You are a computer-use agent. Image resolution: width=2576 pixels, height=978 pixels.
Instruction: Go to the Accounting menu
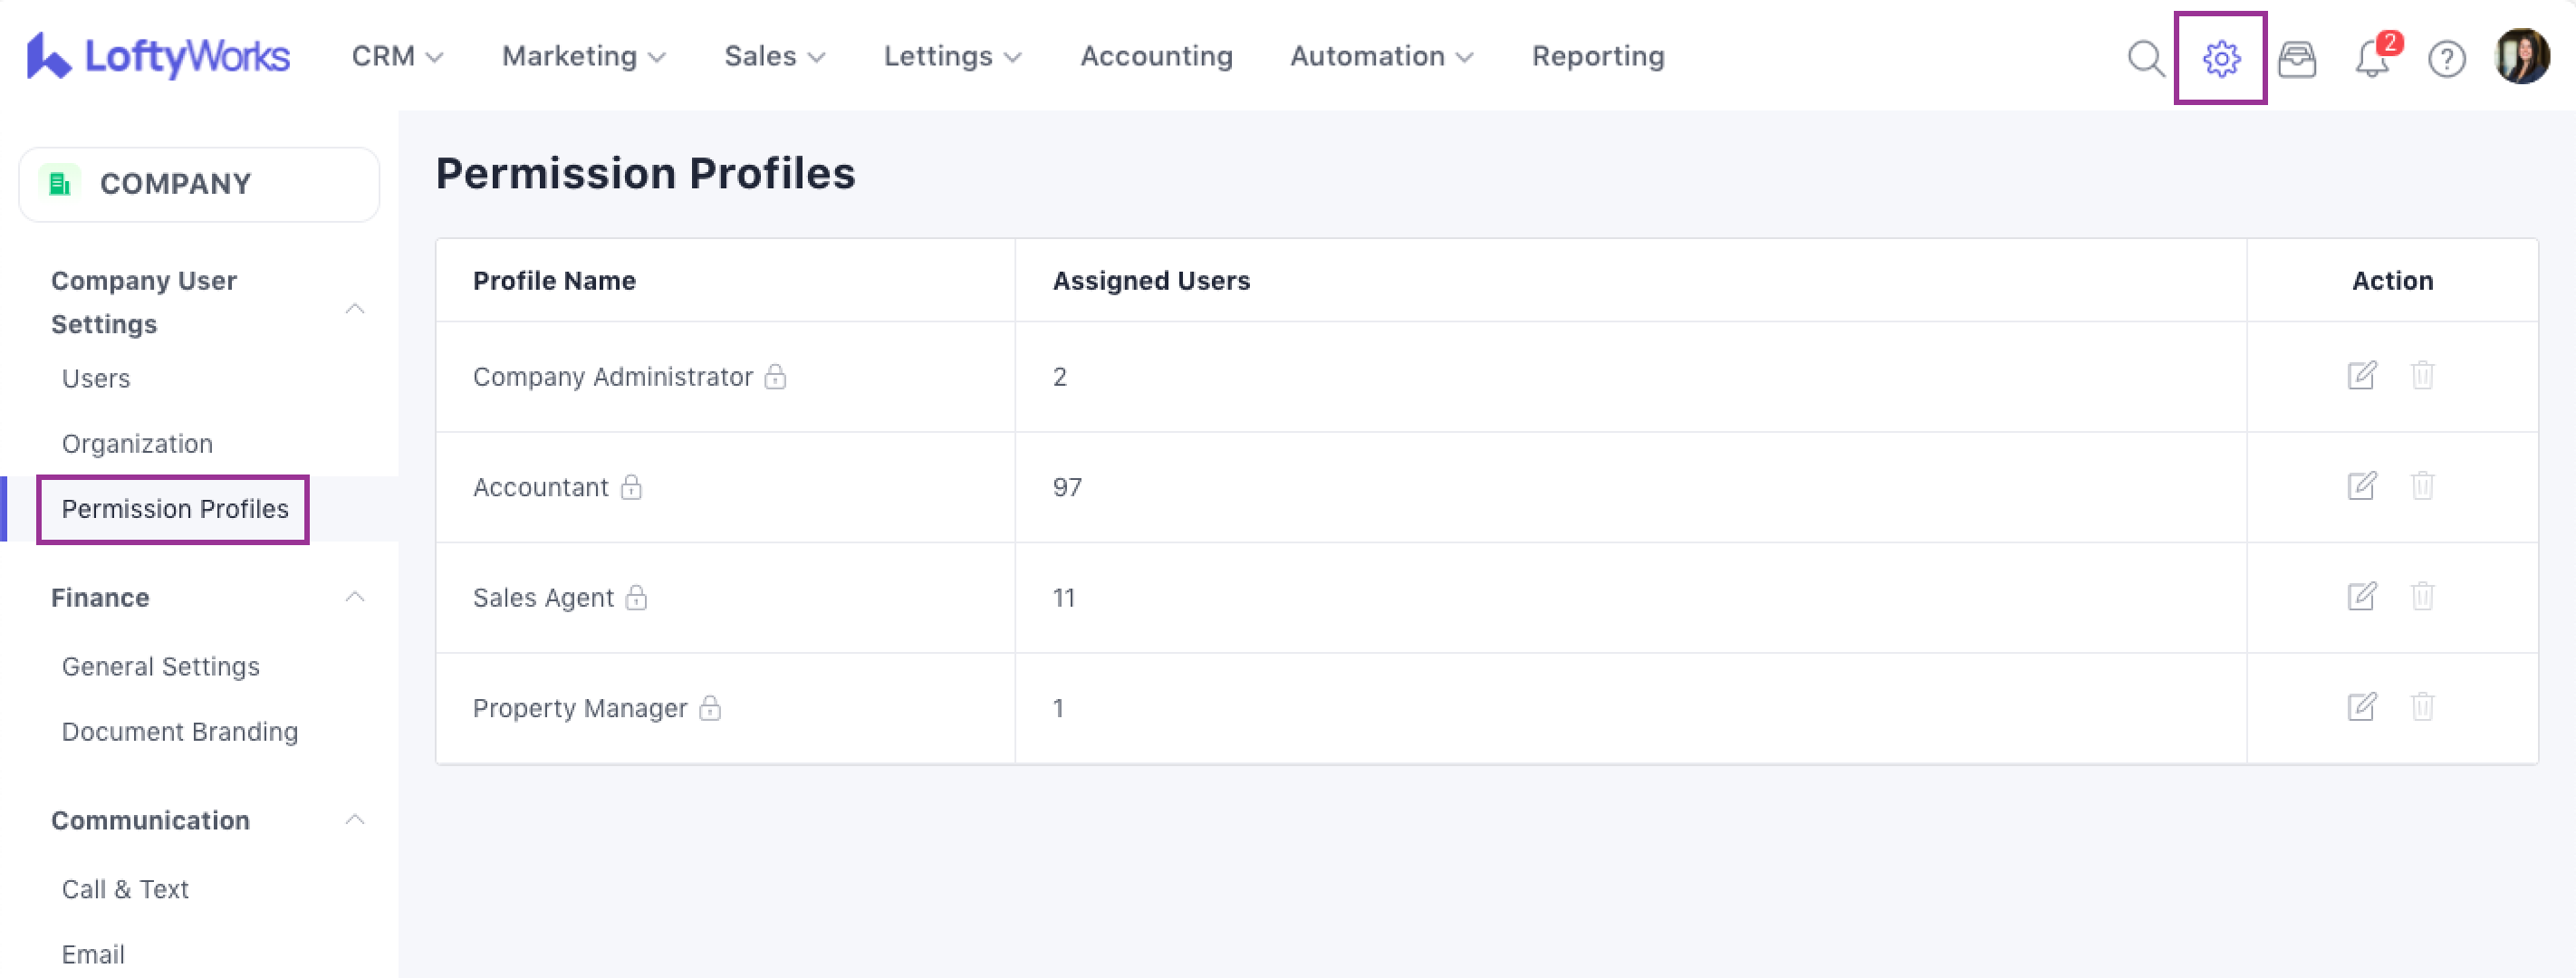[x=1156, y=56]
